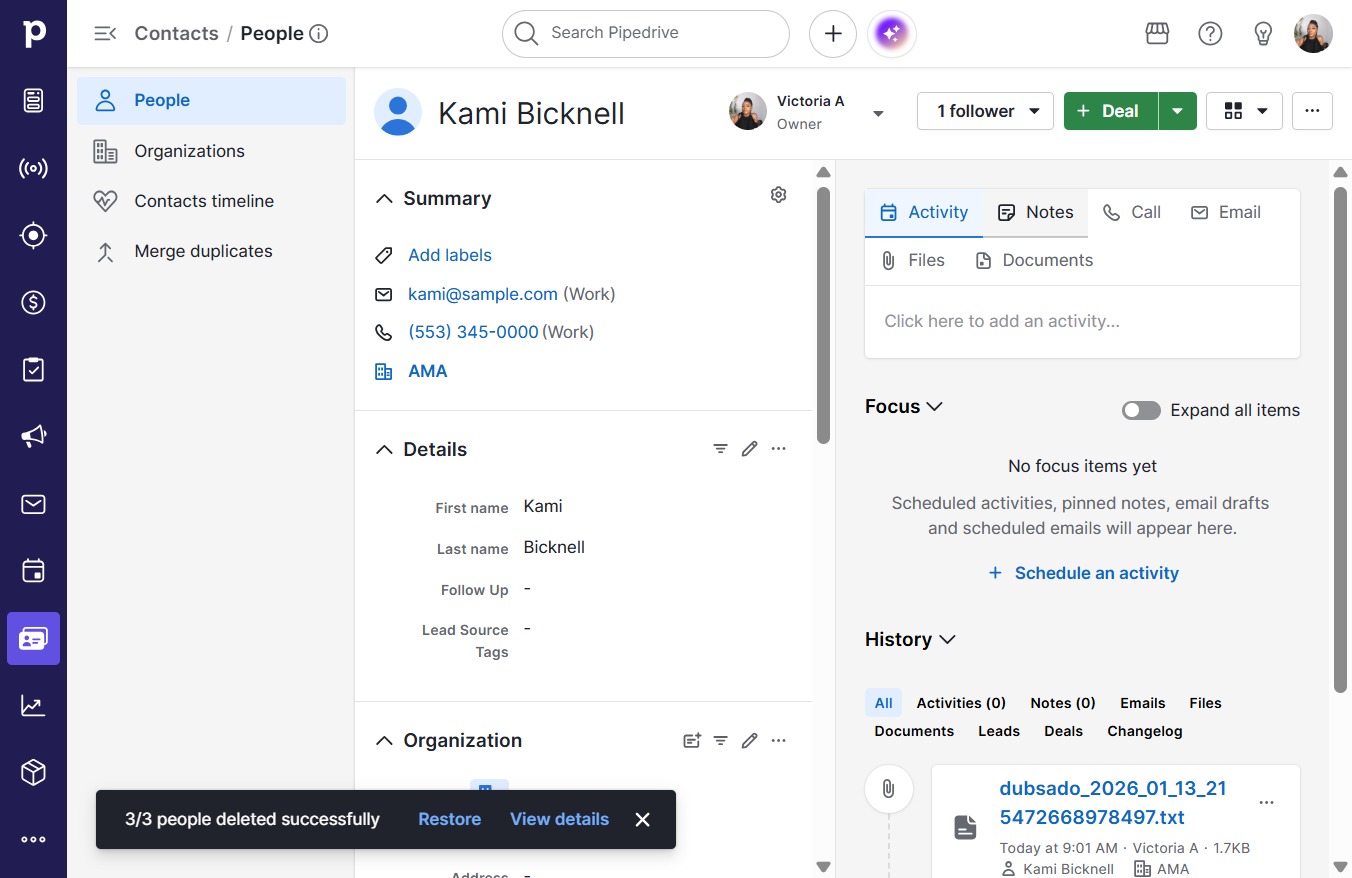This screenshot has height=878, width=1352.
Task: Click the plus quick-add button in top bar
Action: pyautogui.click(x=833, y=34)
